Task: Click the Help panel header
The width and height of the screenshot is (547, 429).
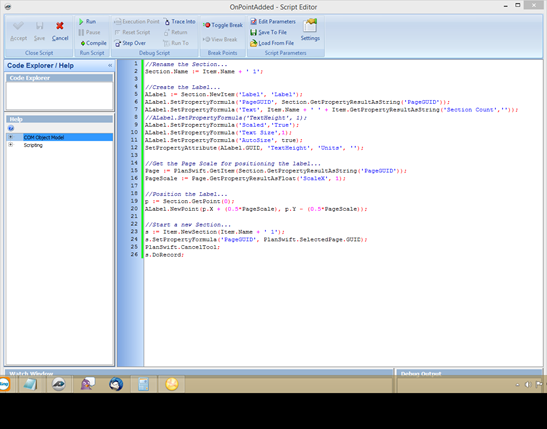Action: coord(59,119)
